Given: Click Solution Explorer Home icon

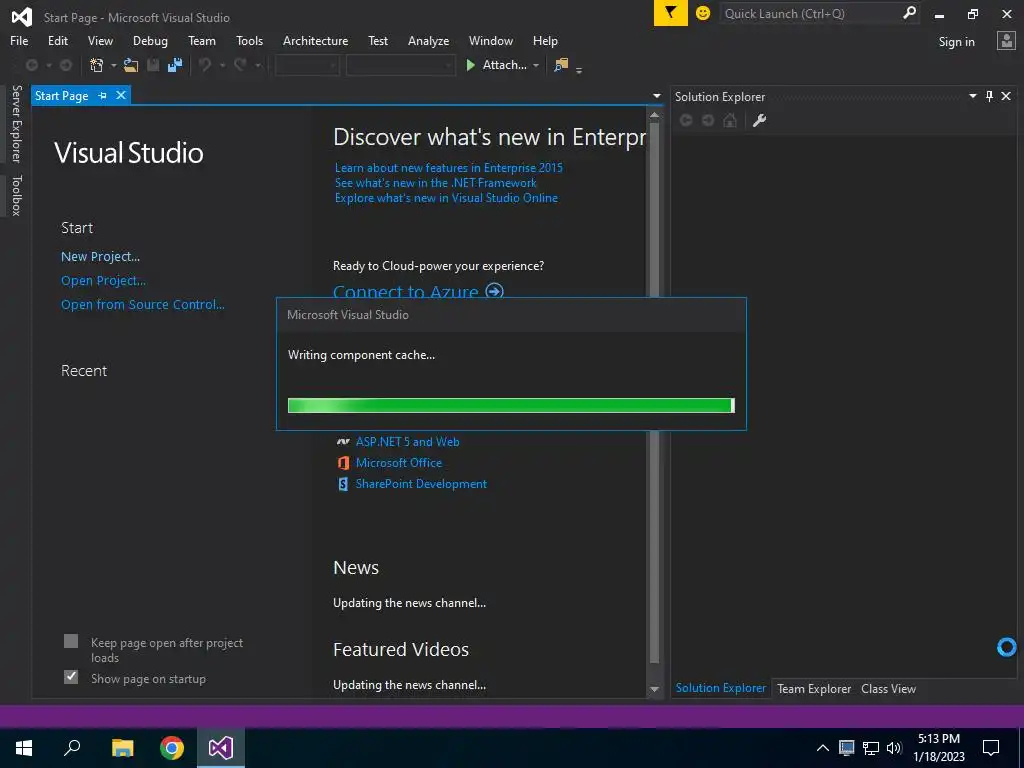Looking at the screenshot, I should (x=730, y=120).
